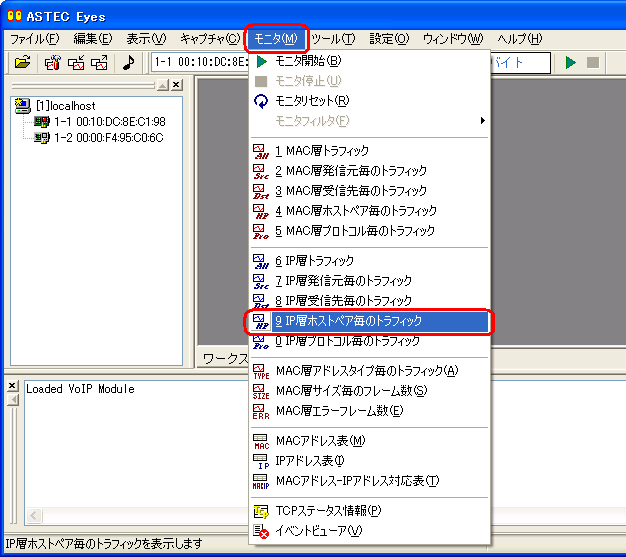Click the MAC層アドレスタイプ毎のトラフィック TYPE icon
The width and height of the screenshot is (626, 557).
pos(261,371)
